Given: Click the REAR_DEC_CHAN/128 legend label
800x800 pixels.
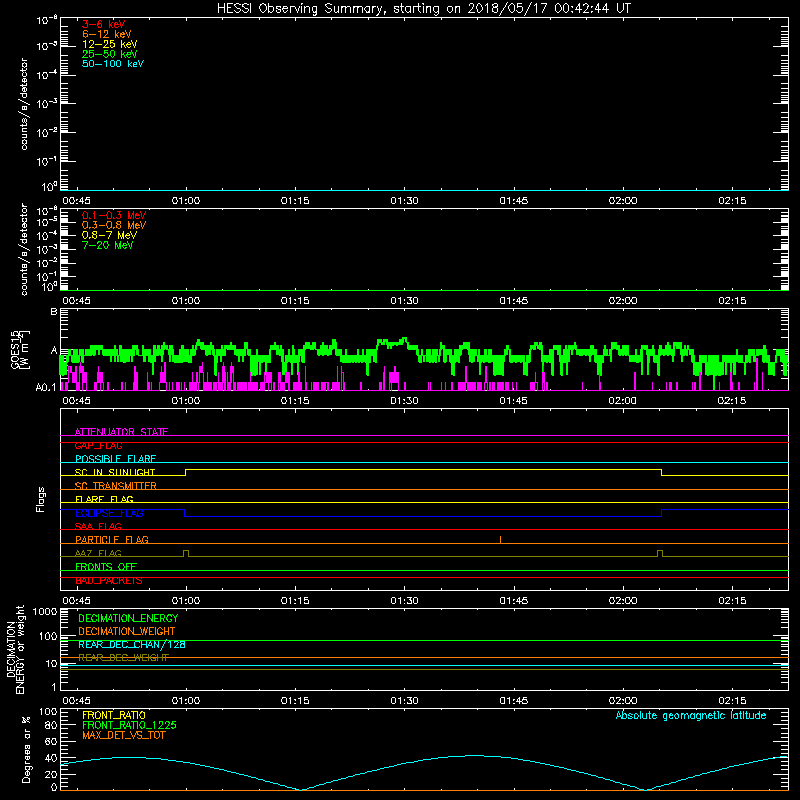Looking at the screenshot, I should (132, 644).
